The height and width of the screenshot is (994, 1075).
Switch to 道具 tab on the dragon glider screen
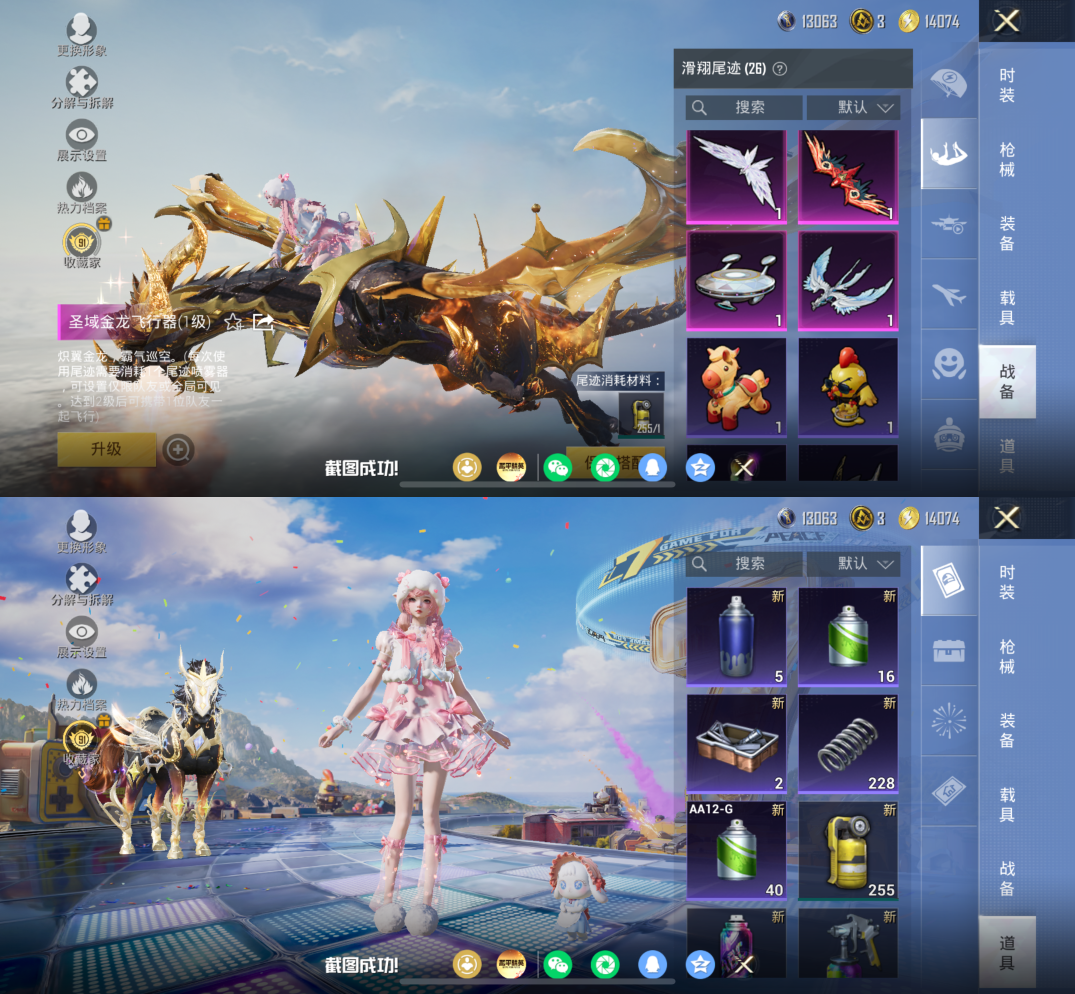pos(1006,456)
